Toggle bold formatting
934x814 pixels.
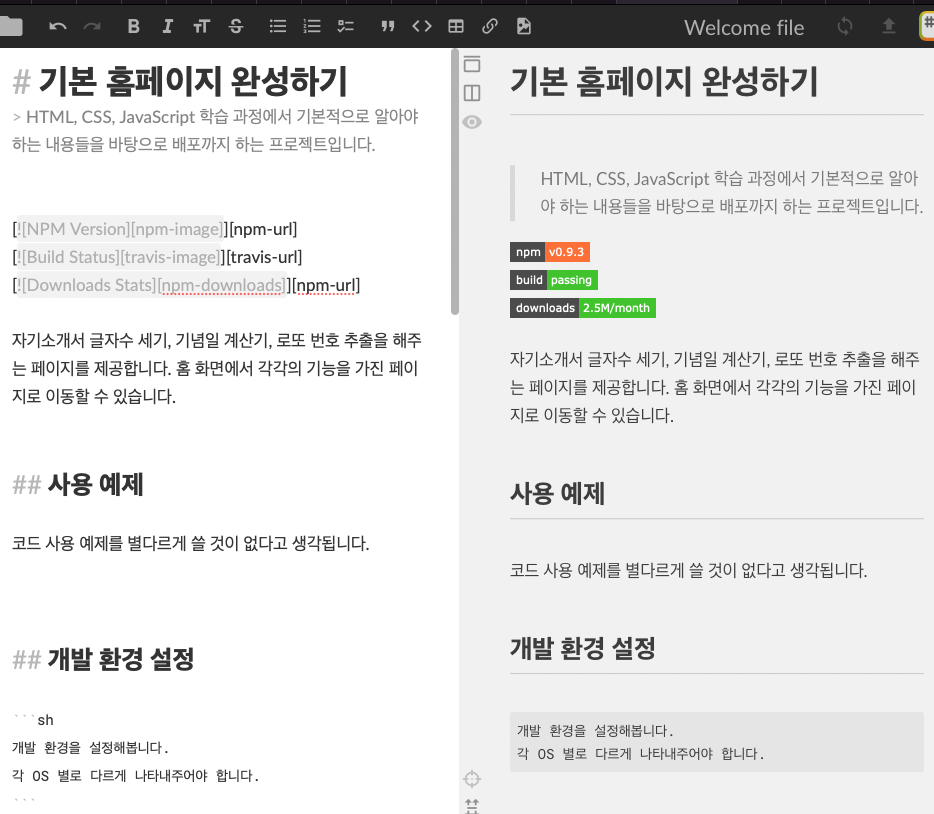133,26
